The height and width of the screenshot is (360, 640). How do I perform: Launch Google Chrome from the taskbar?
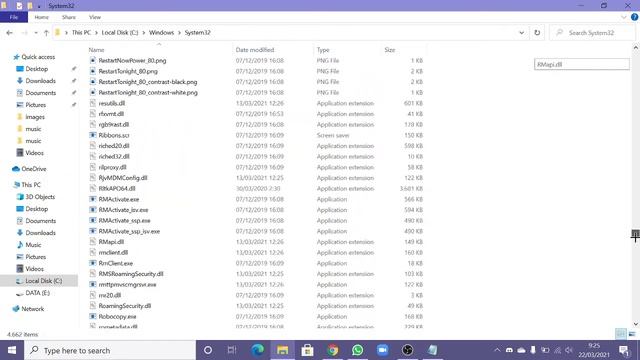[333, 350]
